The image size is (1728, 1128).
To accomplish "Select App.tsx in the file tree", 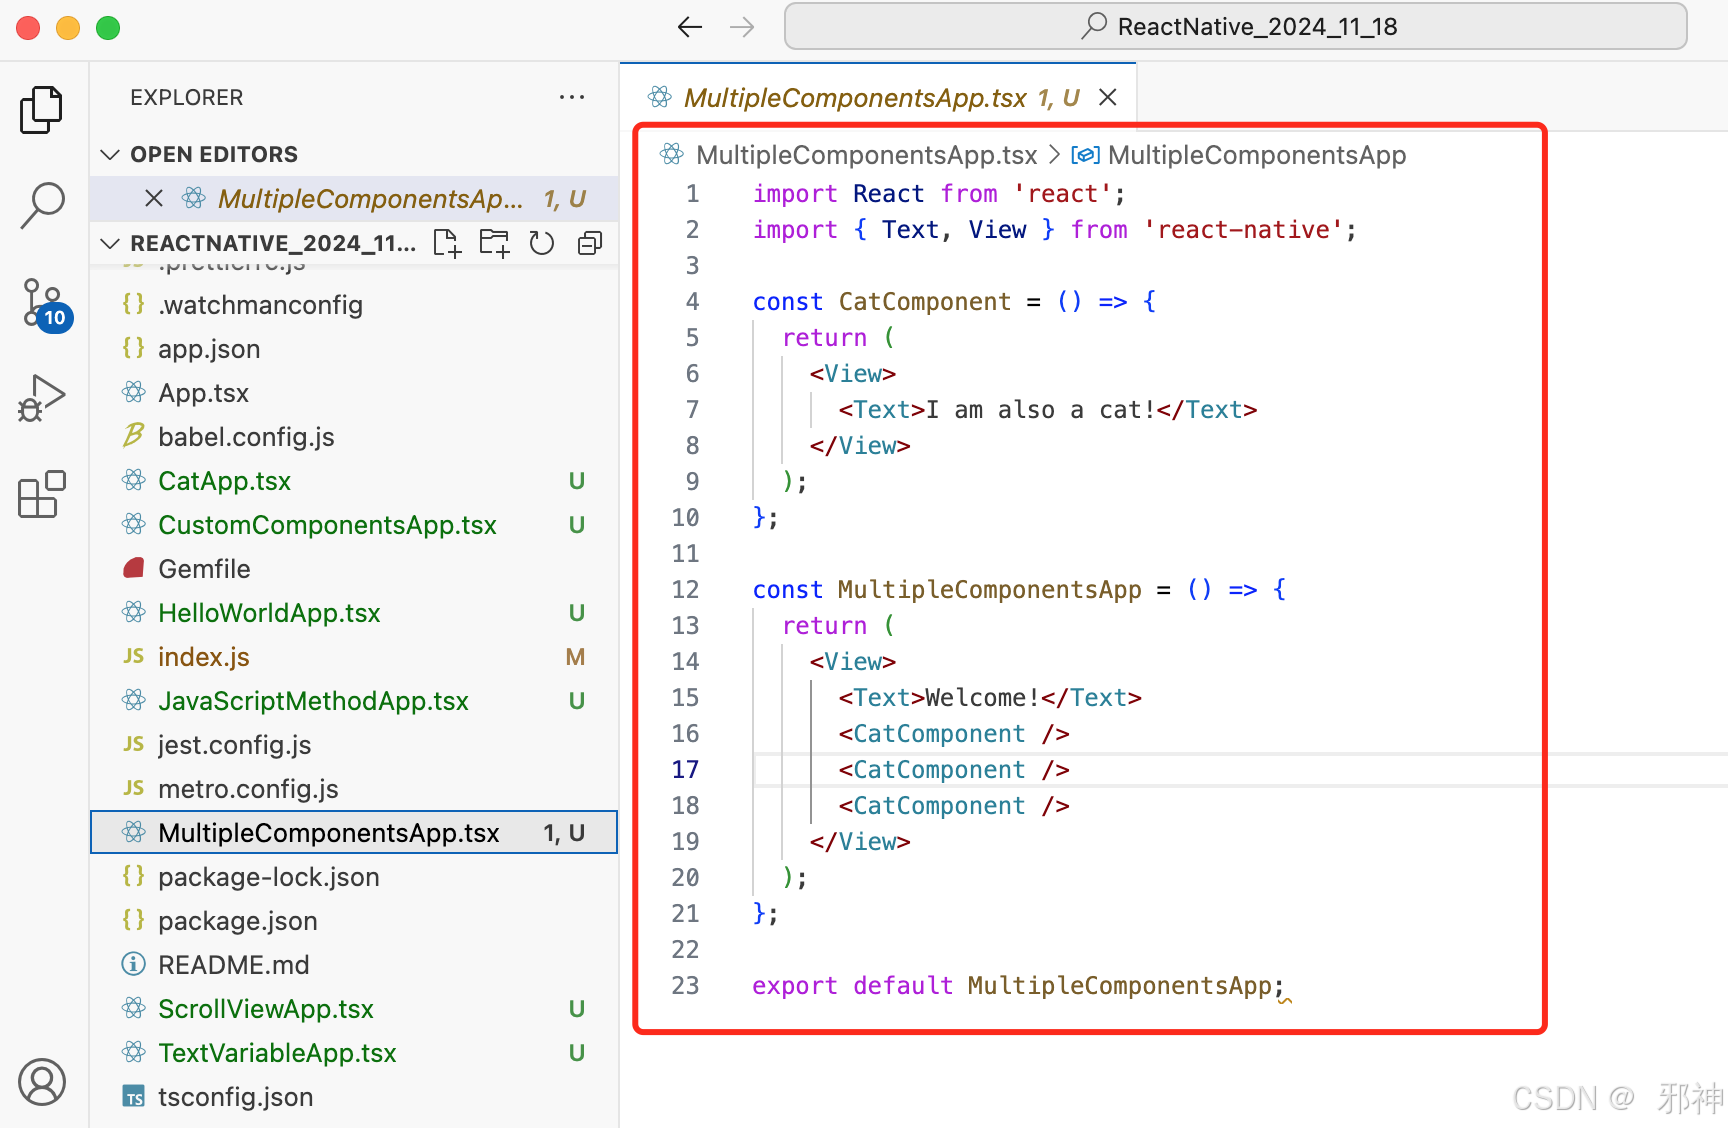I will click(203, 392).
